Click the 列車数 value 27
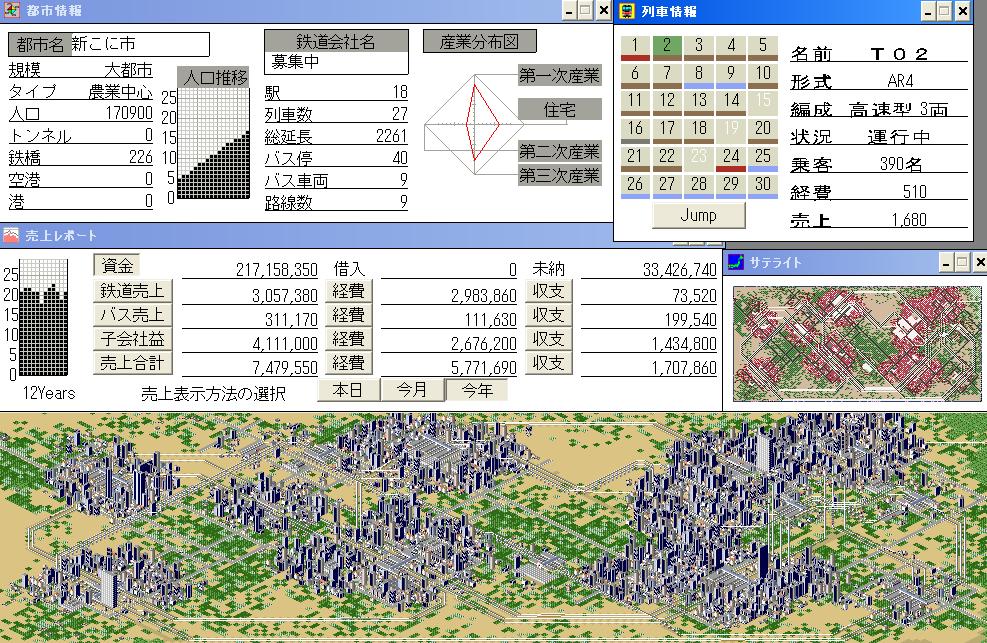 400,114
